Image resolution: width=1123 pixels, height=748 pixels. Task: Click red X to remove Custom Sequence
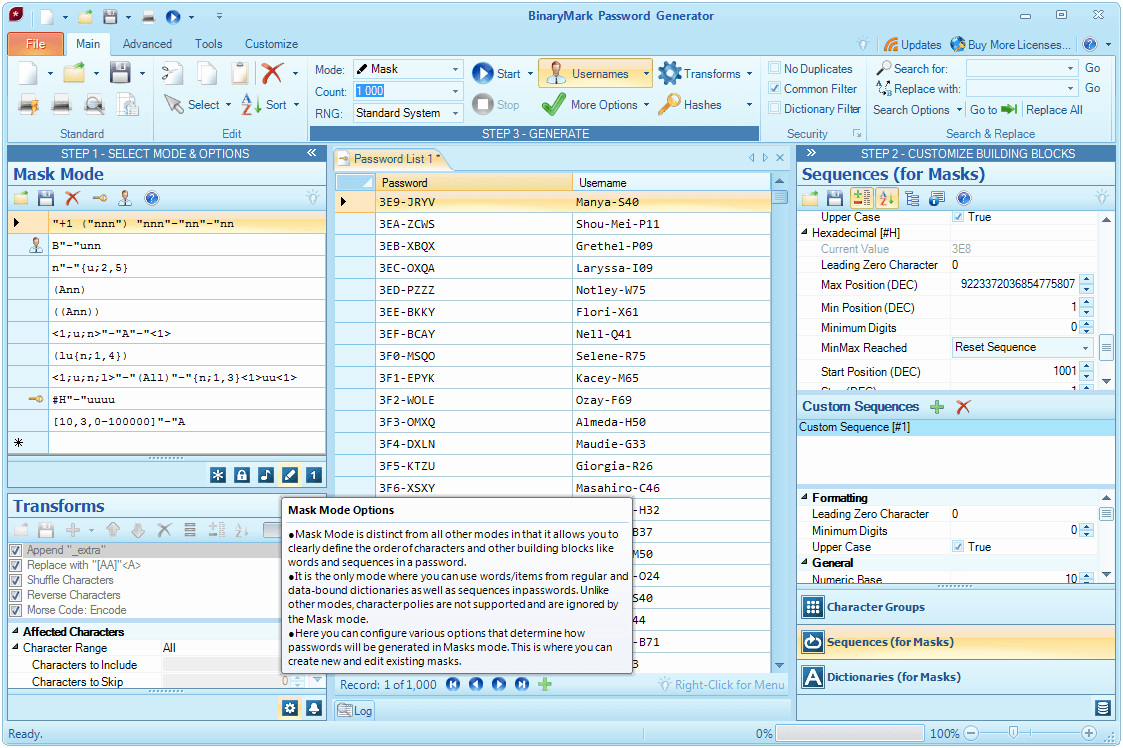pyautogui.click(x=963, y=407)
